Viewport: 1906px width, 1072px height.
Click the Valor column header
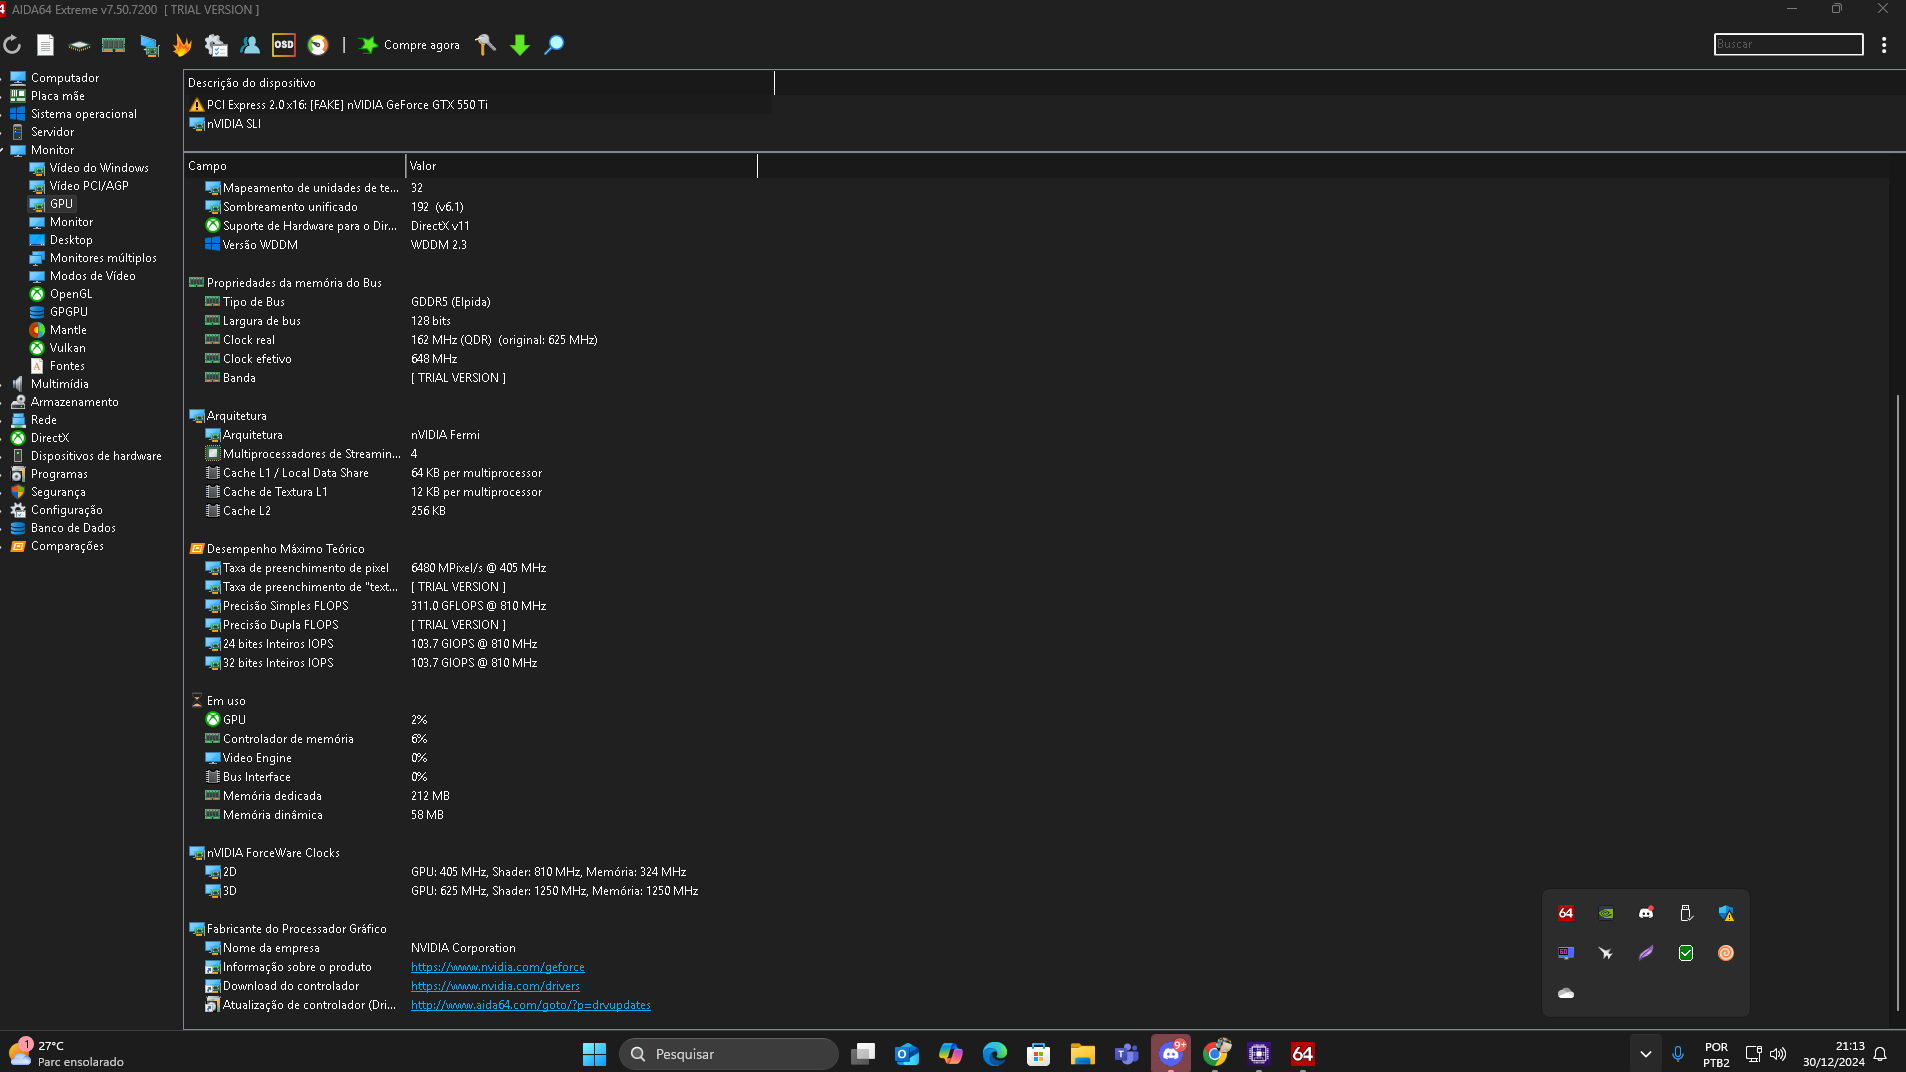pos(581,166)
